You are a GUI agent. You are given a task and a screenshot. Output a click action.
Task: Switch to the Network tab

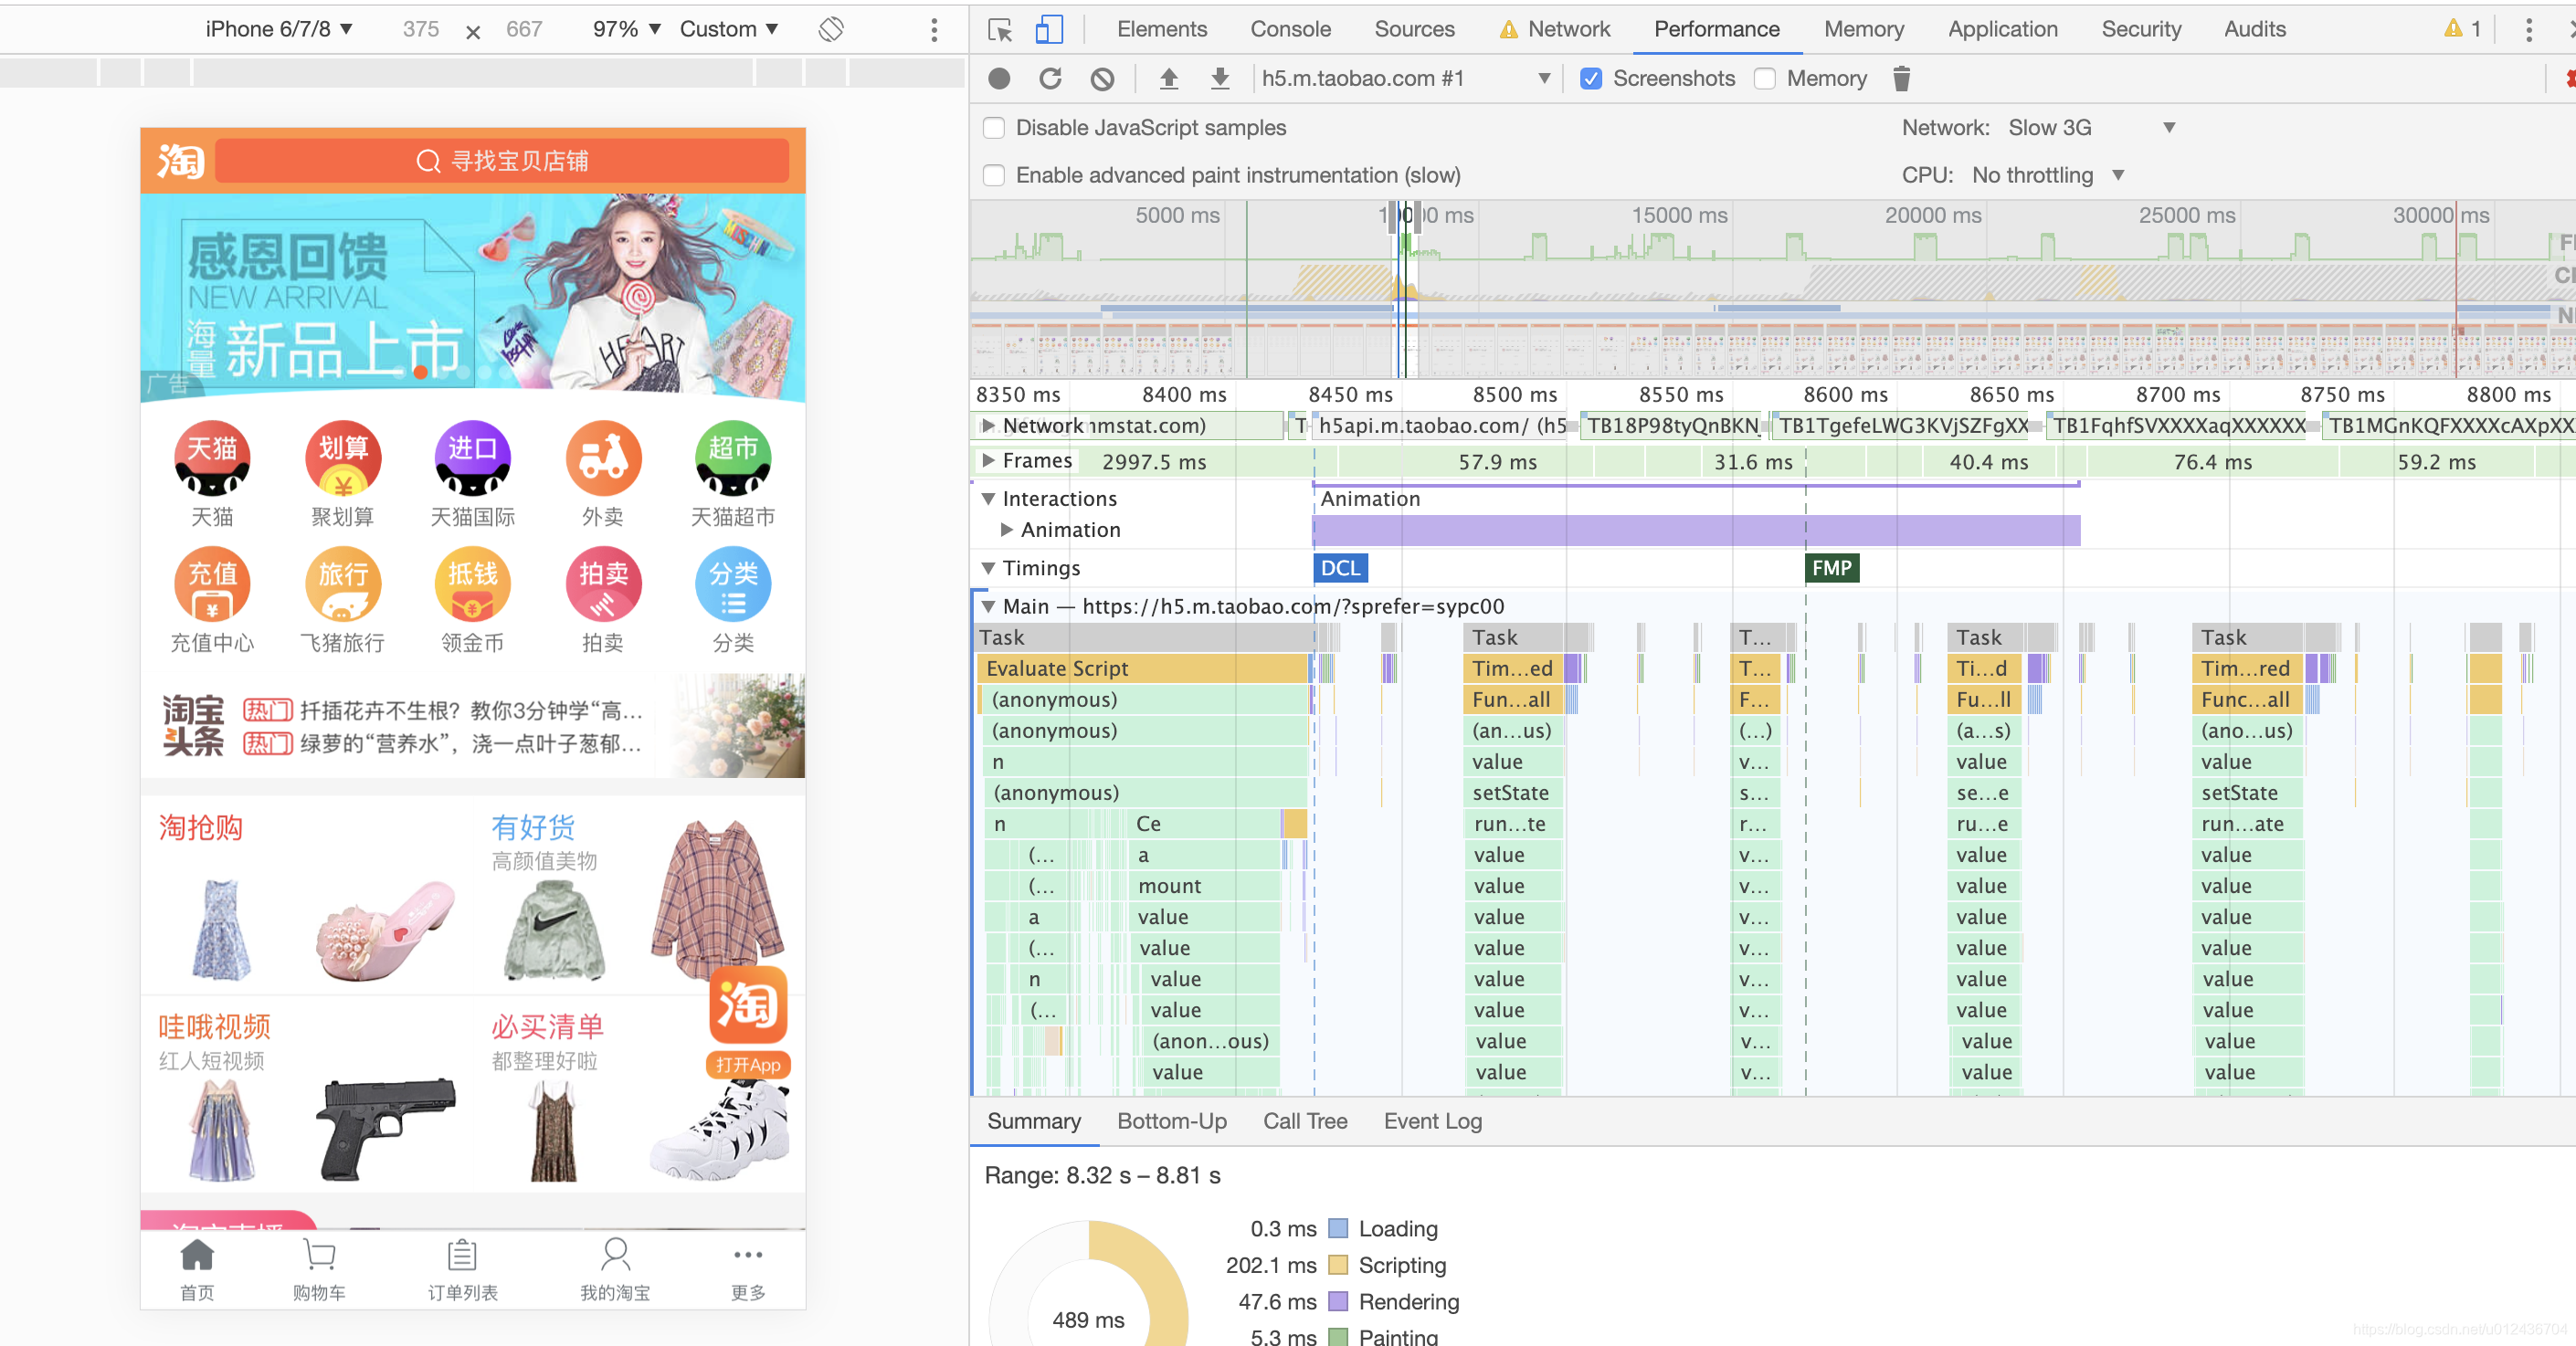click(1555, 29)
